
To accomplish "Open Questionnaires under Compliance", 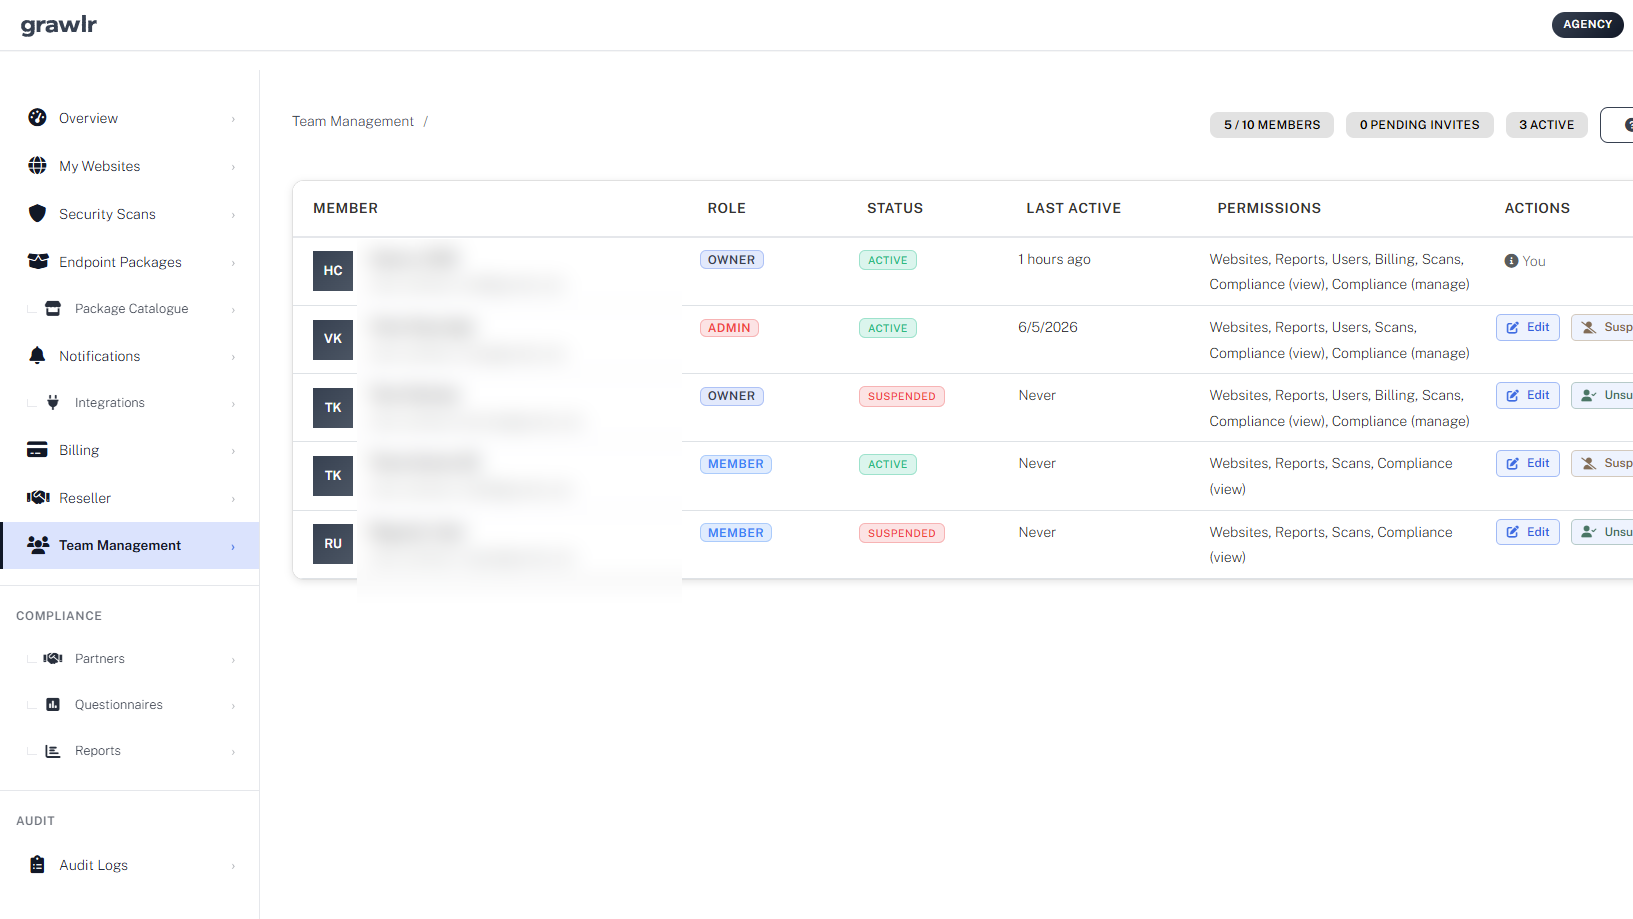I will [130, 705].
